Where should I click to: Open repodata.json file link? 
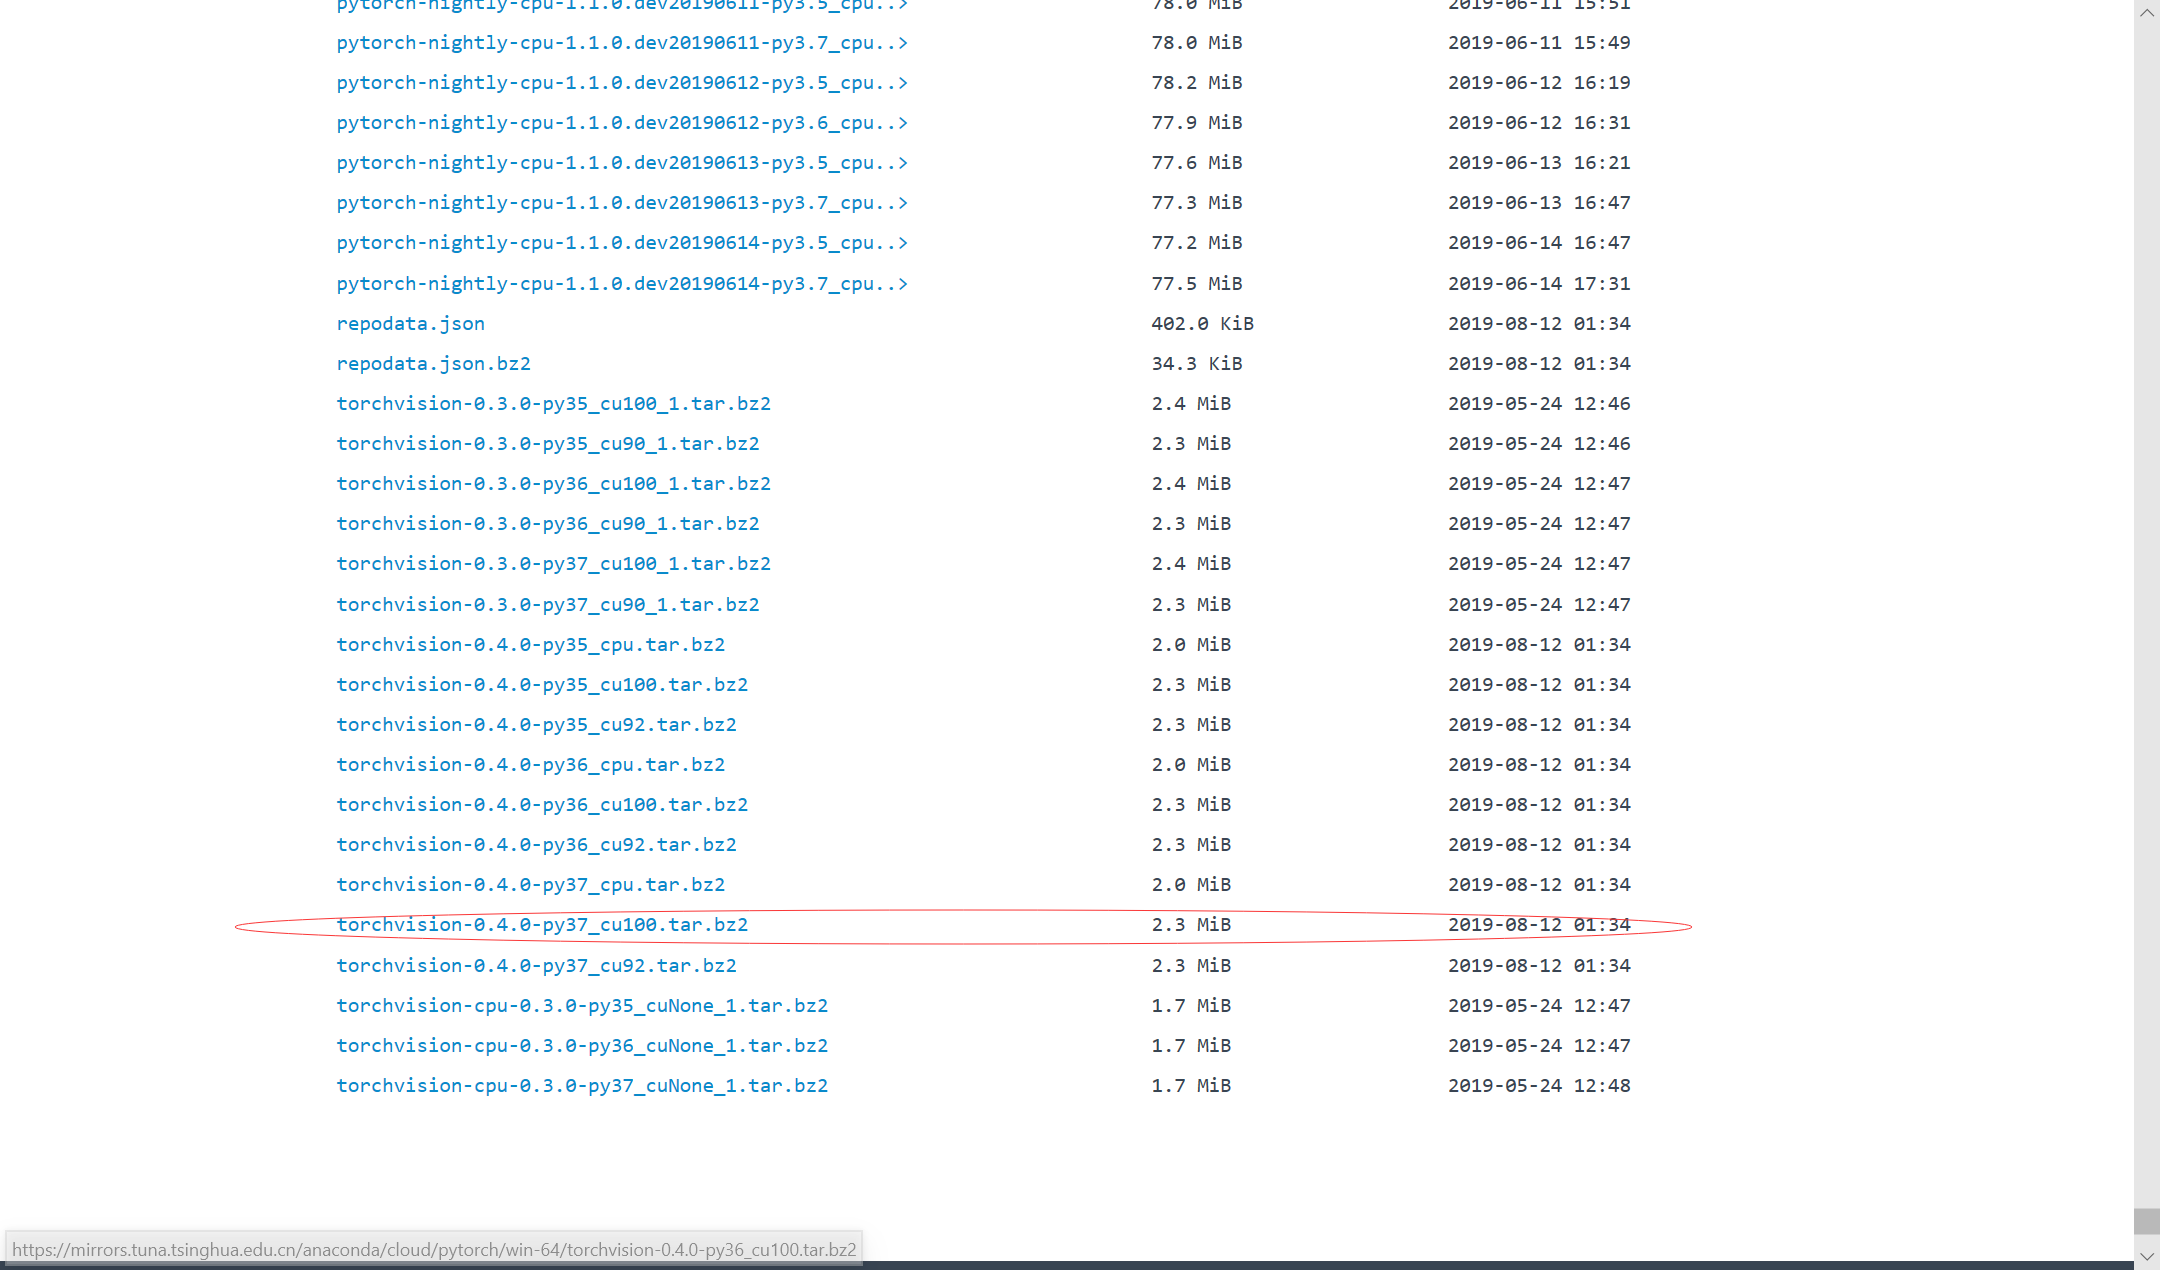[x=410, y=324]
